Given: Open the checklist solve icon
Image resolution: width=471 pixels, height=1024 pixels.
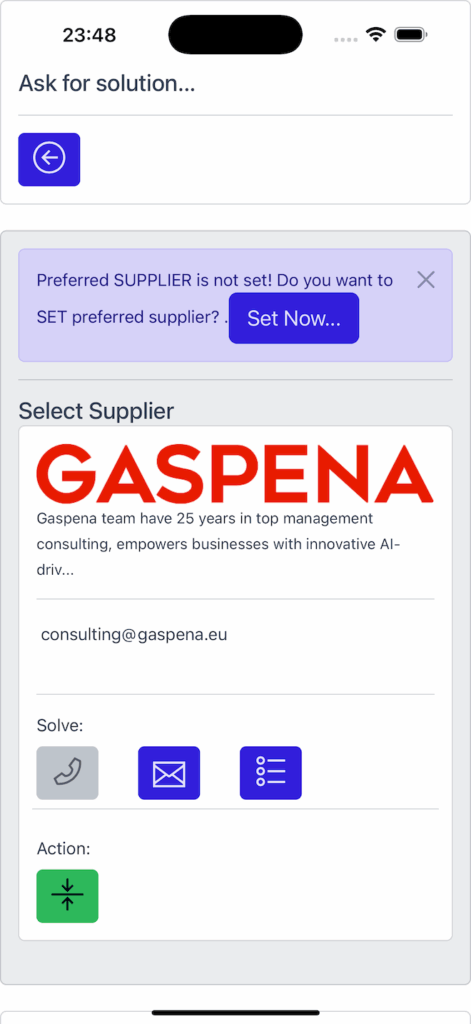Looking at the screenshot, I should (271, 773).
